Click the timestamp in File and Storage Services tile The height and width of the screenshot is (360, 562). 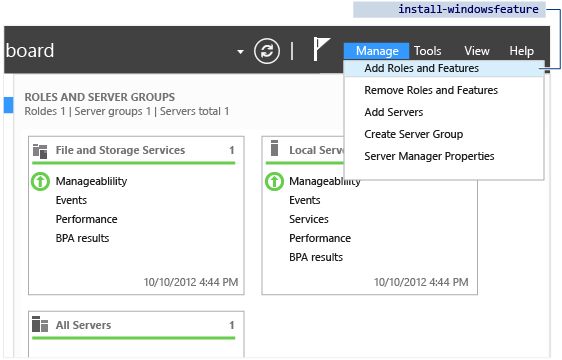click(x=191, y=282)
